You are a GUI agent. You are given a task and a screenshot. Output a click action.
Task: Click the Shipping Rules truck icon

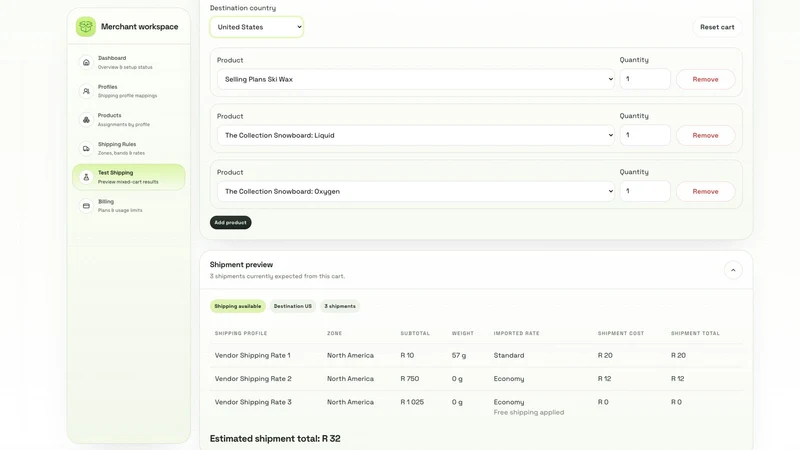[x=86, y=148]
